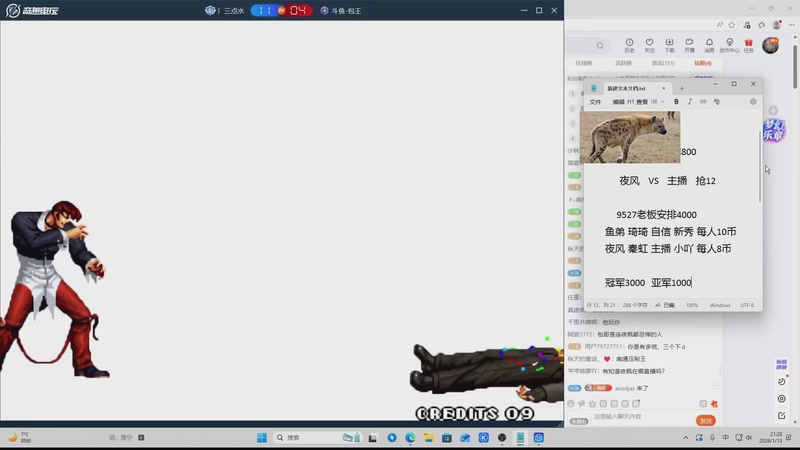The height and width of the screenshot is (450, 800).
Task: Click the 关注 heart icon
Action: pos(649,45)
